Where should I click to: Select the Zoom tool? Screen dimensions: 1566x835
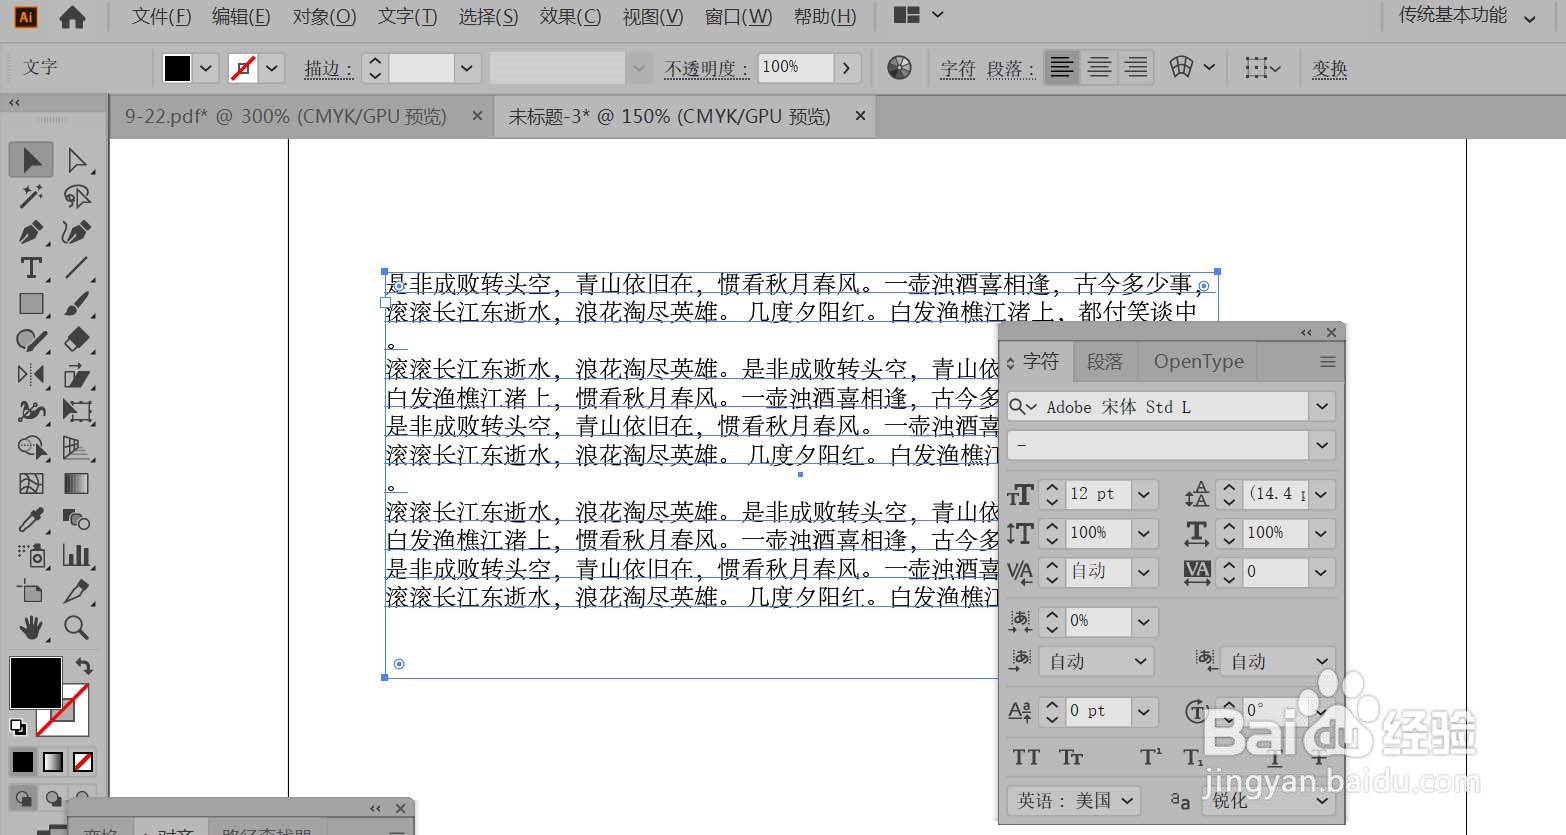[x=78, y=628]
